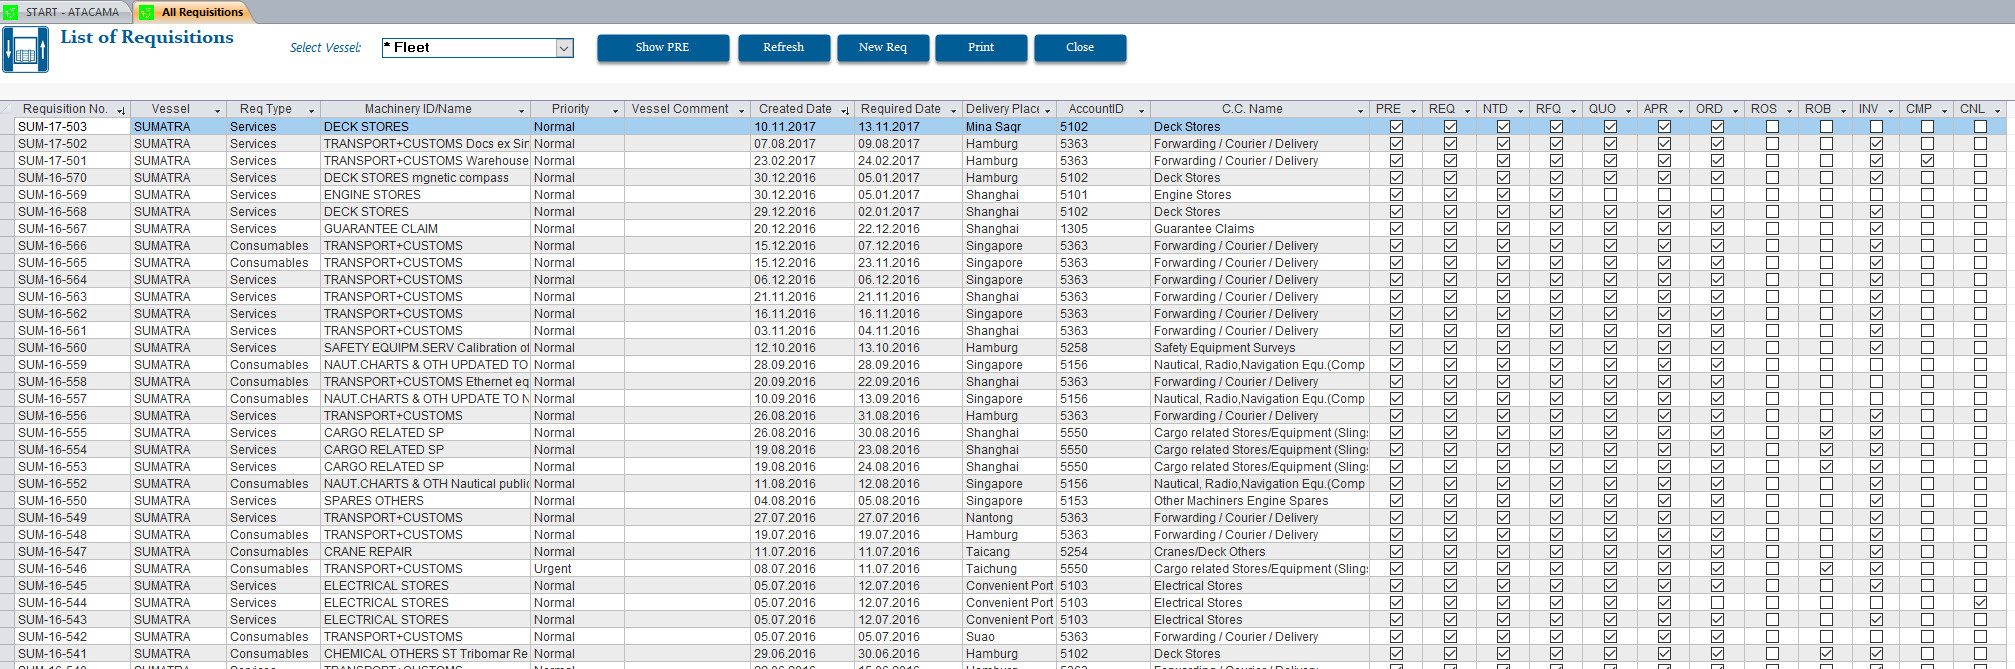Toggle ORD checkbox for SUM-16-544

click(x=1717, y=603)
